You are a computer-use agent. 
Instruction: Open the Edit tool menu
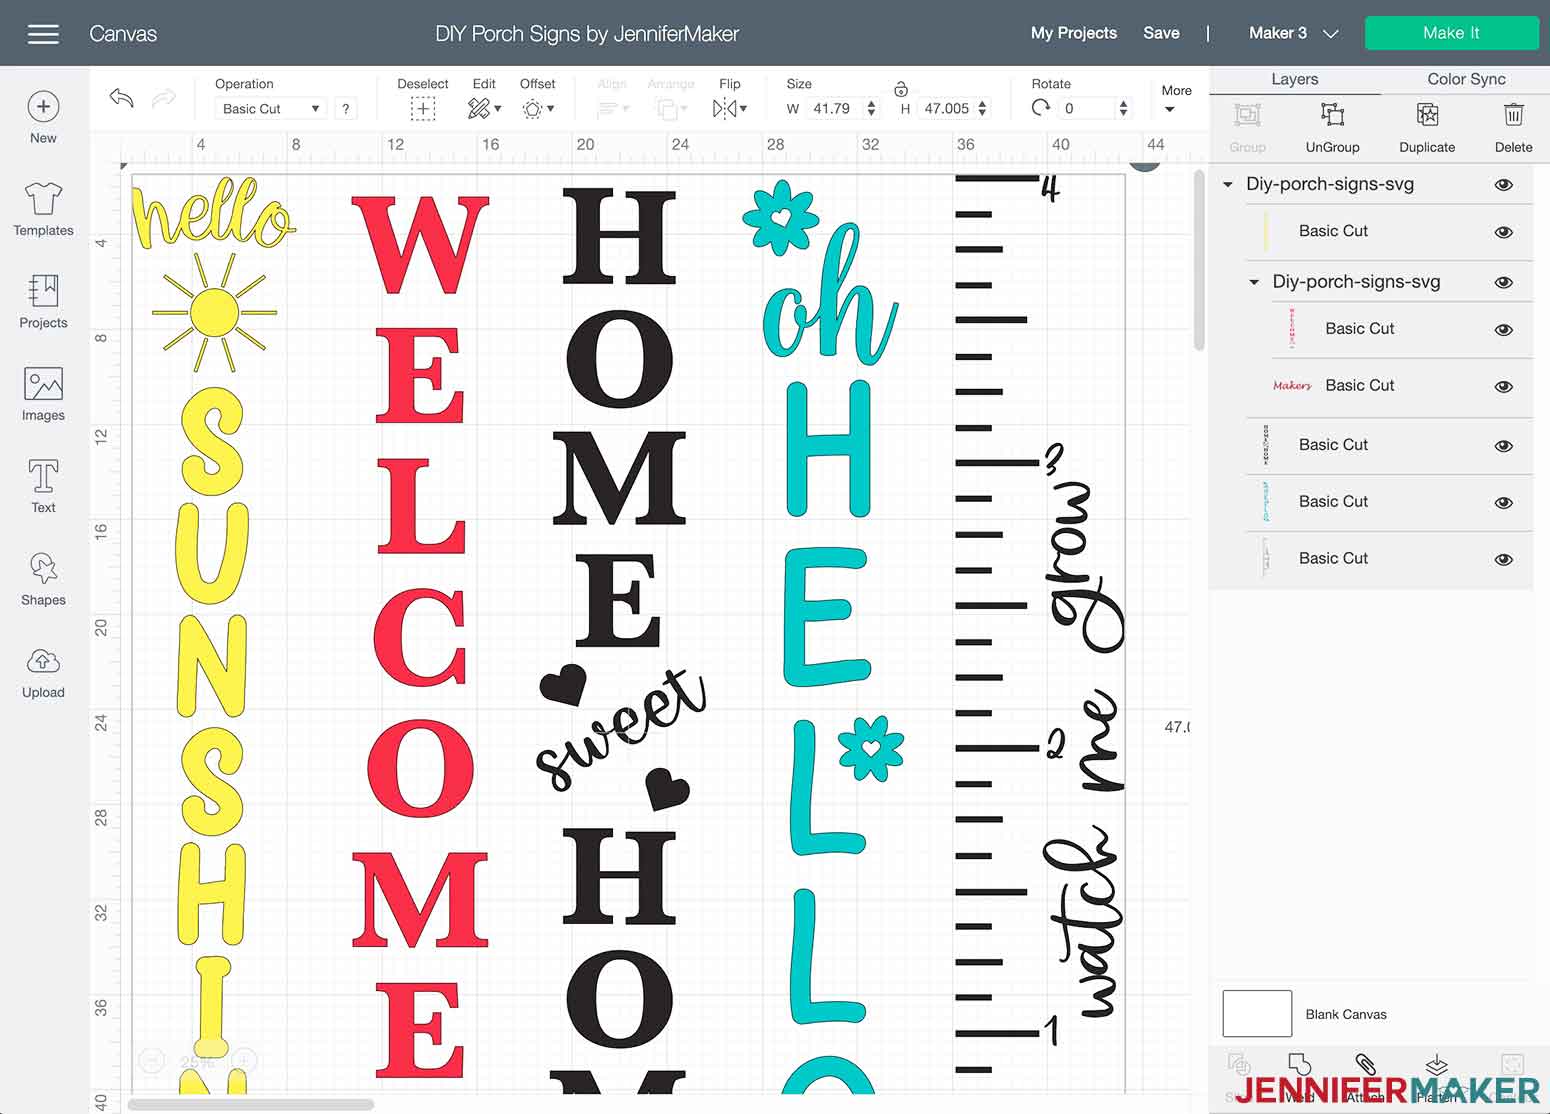(x=483, y=109)
